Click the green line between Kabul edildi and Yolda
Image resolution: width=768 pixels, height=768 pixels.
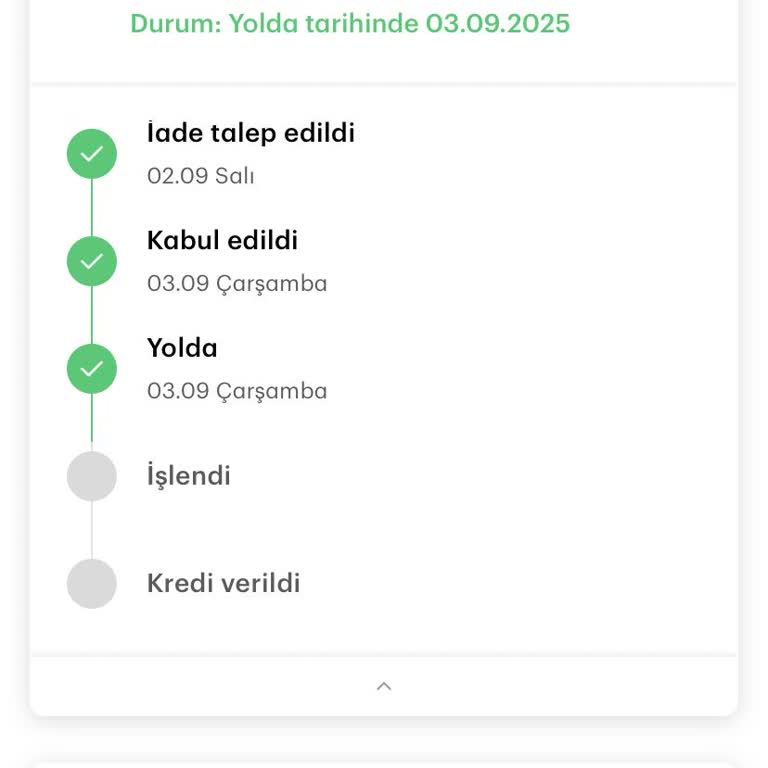(92, 315)
